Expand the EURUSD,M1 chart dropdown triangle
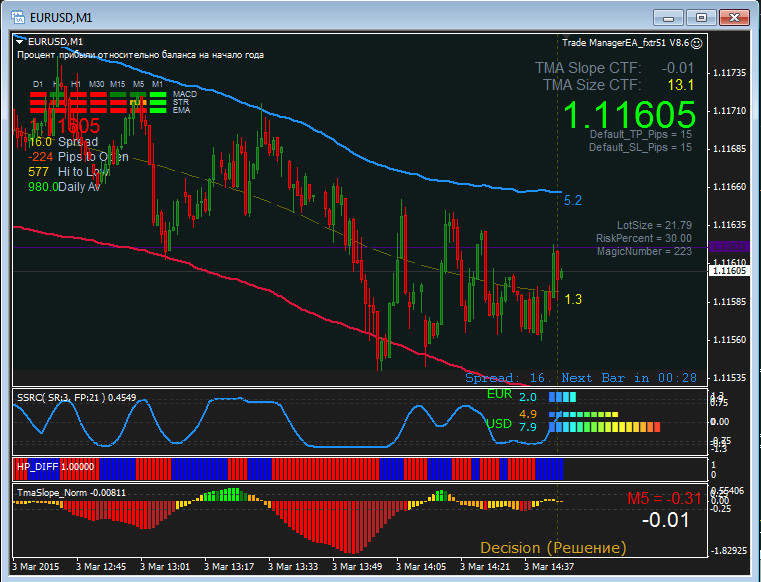 click(x=21, y=42)
